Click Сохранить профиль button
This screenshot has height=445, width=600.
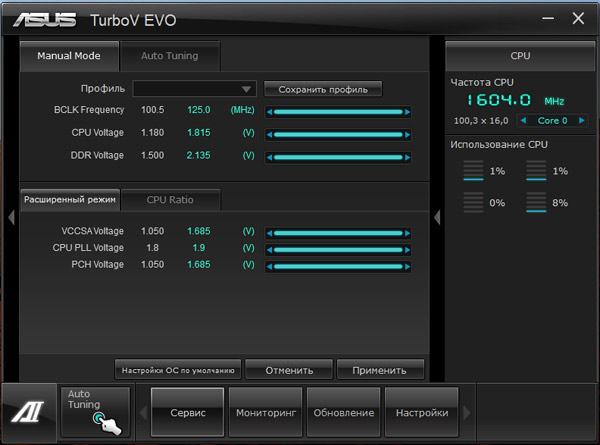(323, 89)
